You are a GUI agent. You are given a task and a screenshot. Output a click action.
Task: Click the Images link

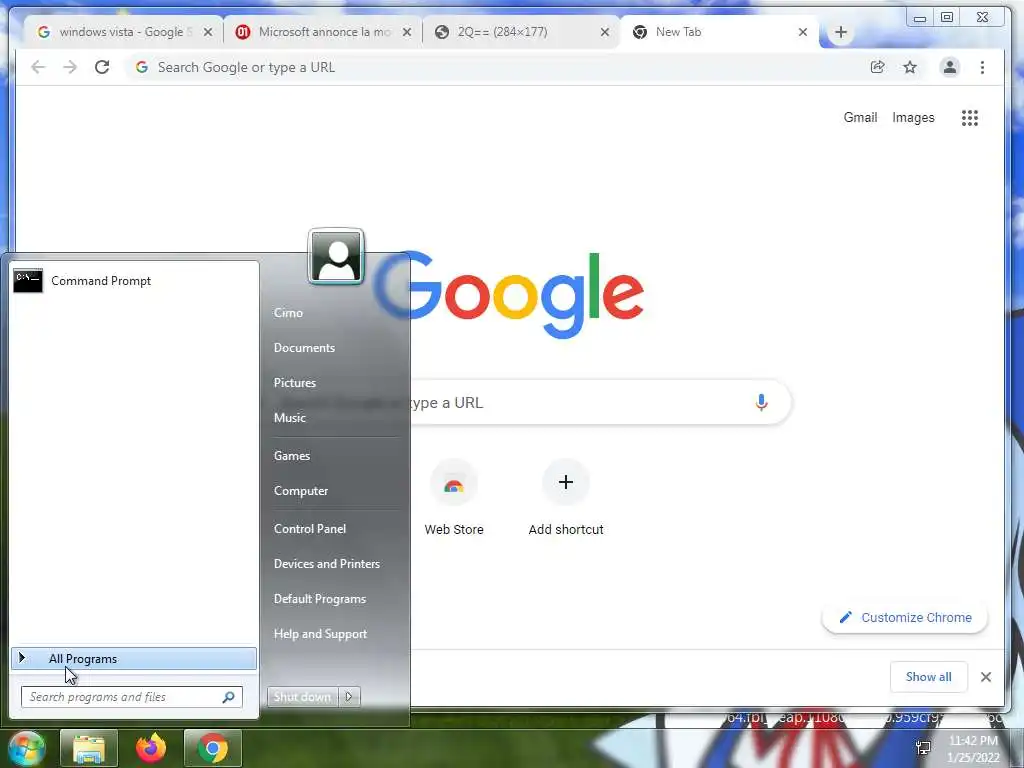[x=913, y=118]
